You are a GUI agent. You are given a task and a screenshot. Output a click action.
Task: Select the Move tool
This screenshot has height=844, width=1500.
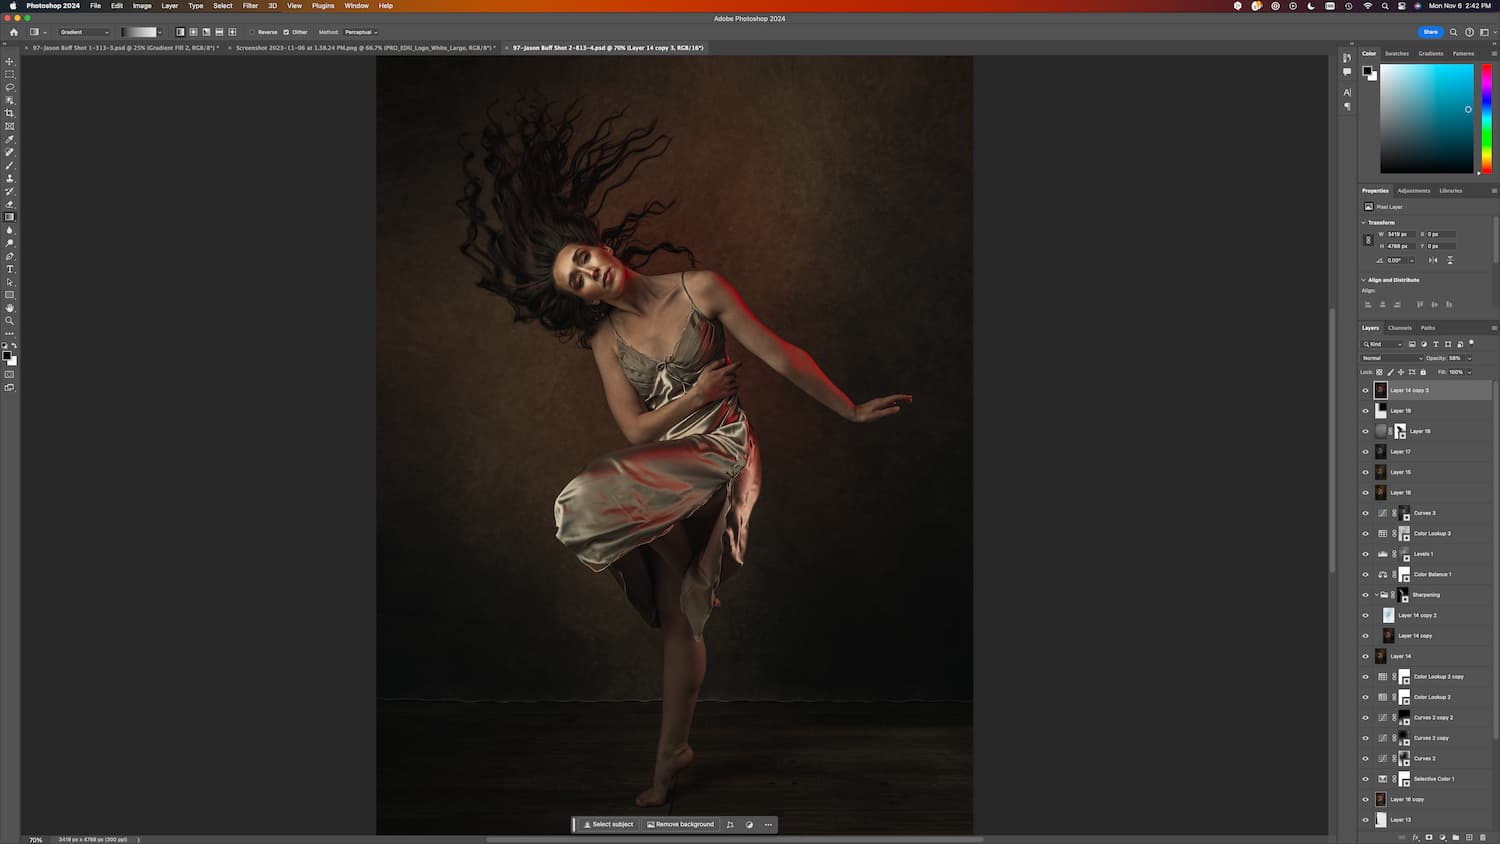coord(10,61)
